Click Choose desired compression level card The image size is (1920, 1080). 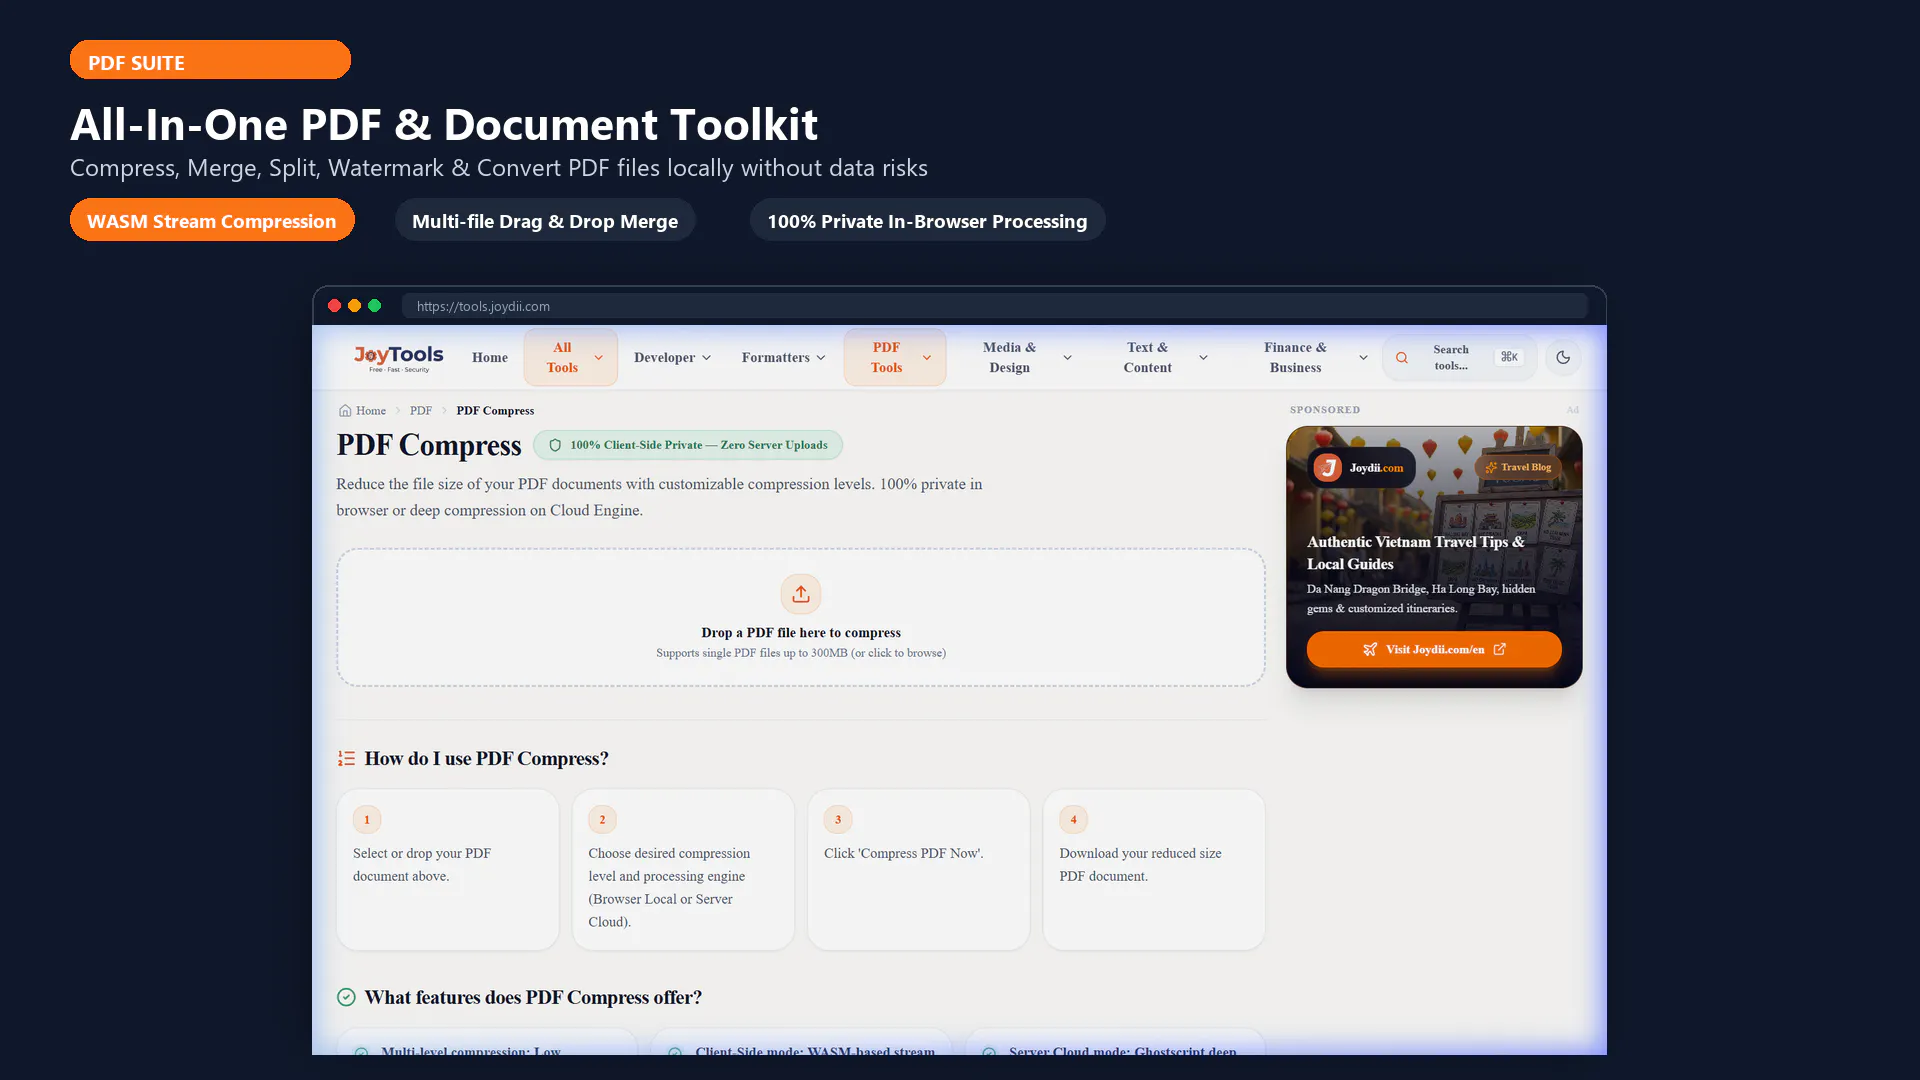pyautogui.click(x=683, y=869)
